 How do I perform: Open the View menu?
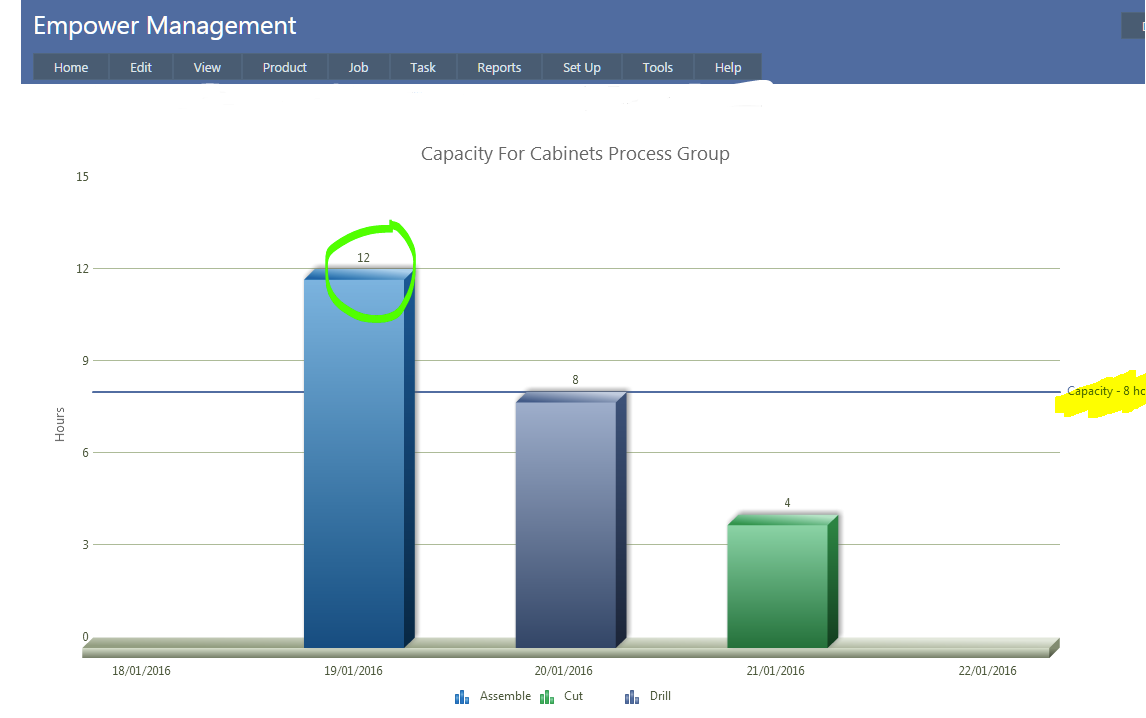207,67
